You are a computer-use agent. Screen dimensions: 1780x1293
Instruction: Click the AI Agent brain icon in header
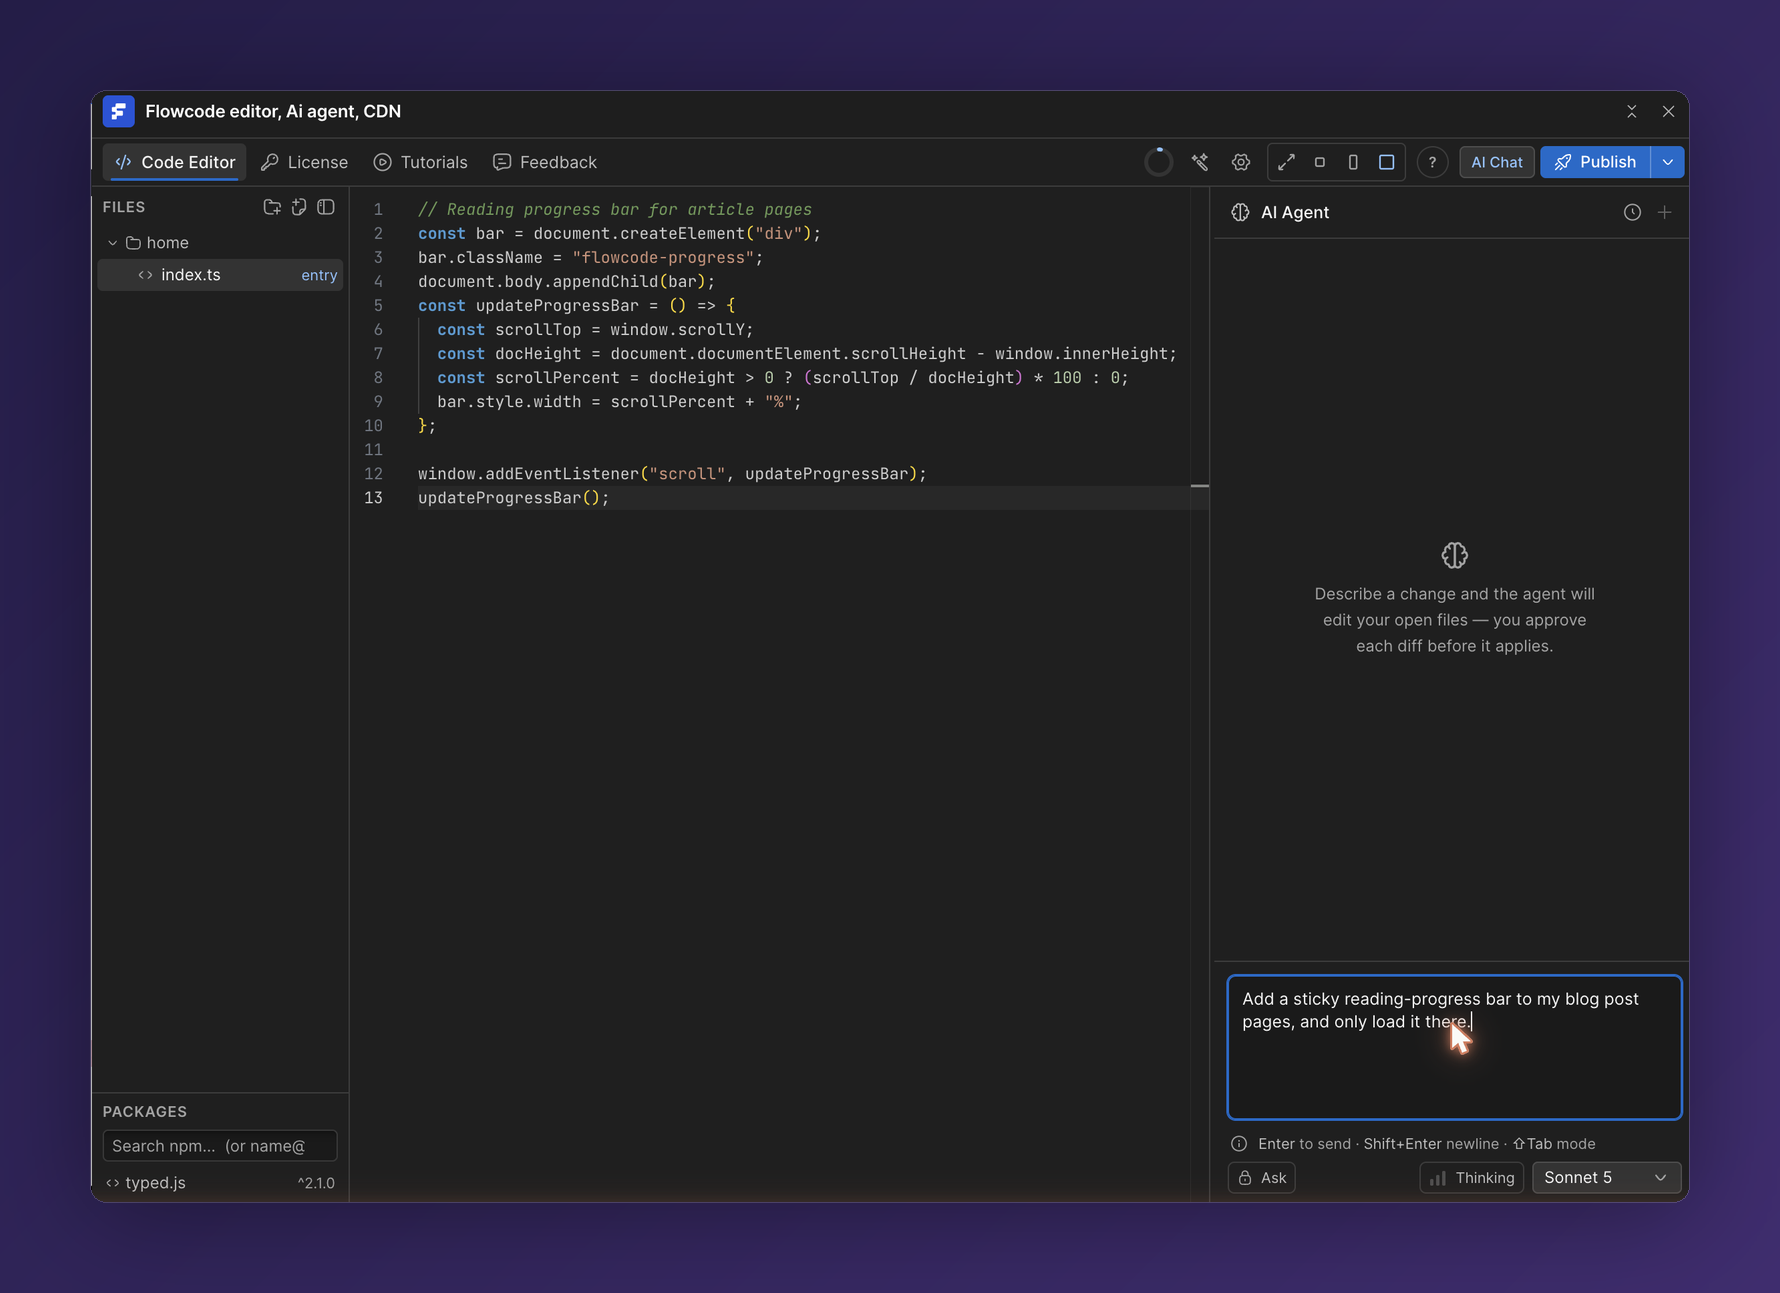pos(1240,212)
